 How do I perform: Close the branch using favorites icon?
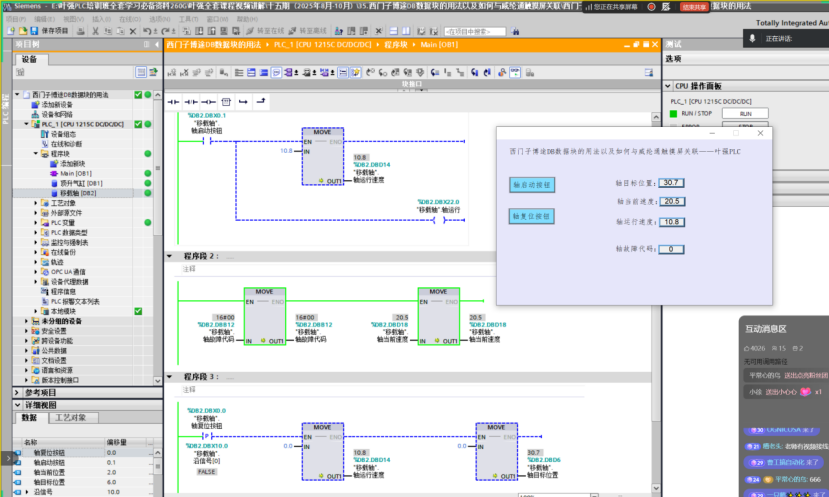[261, 101]
